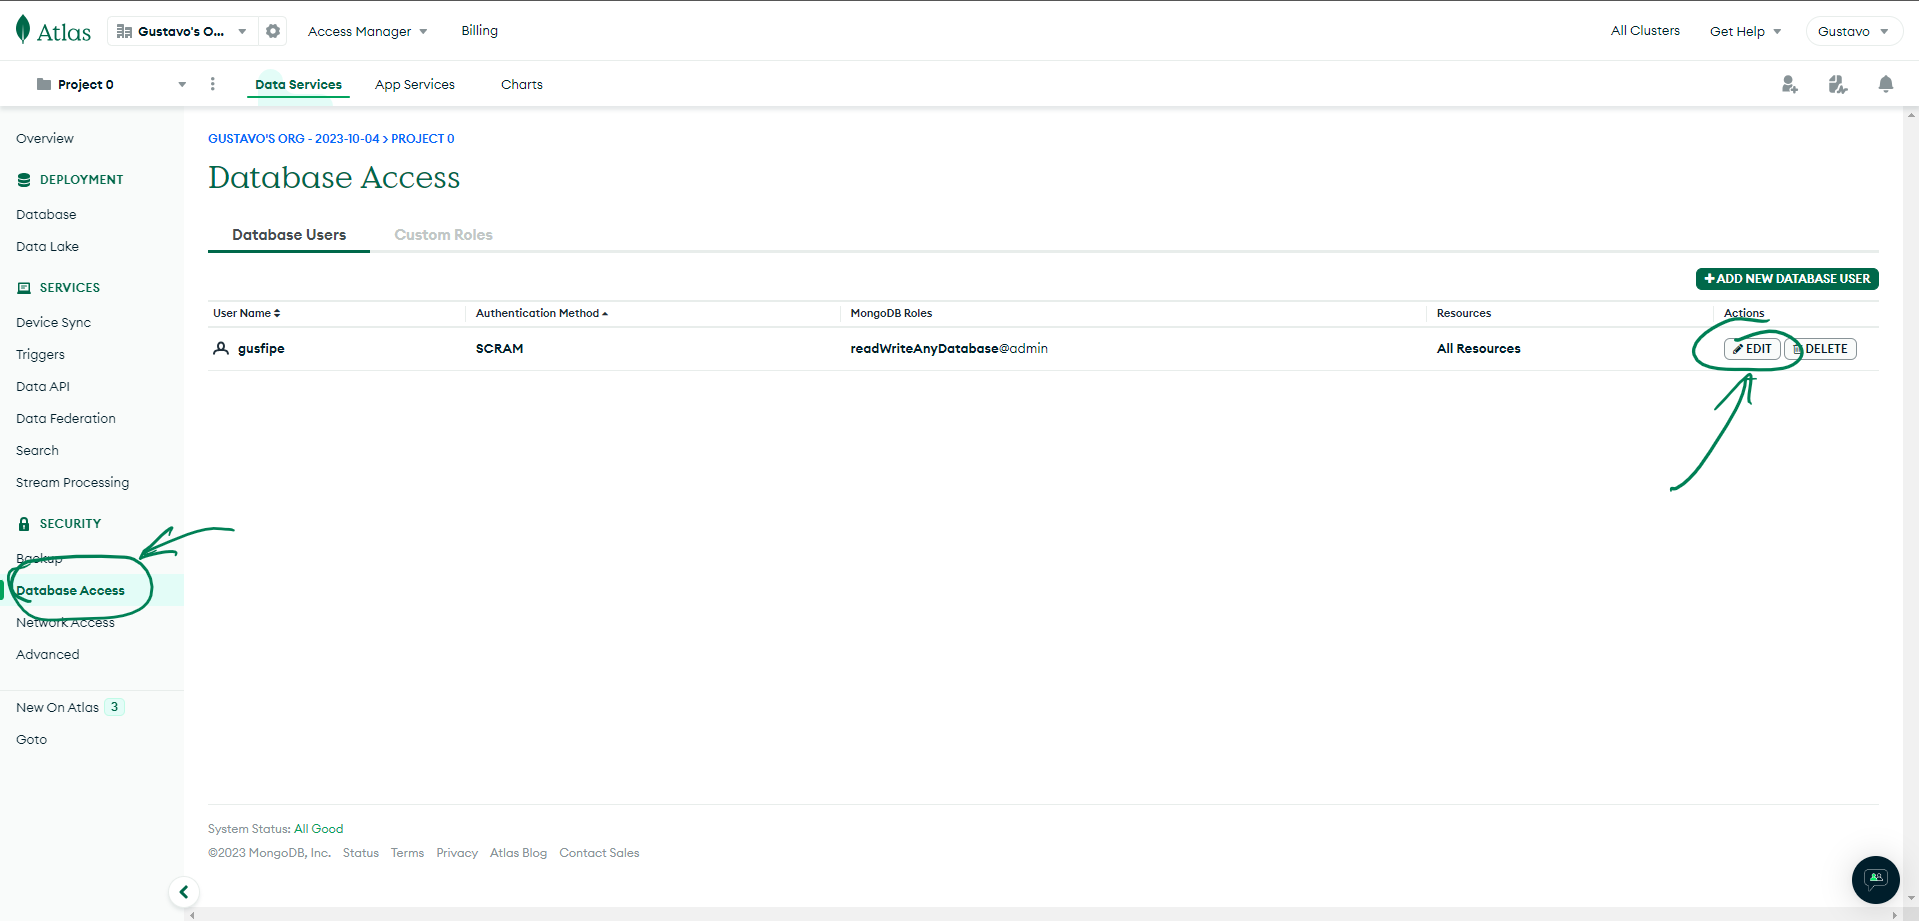Open Search in the sidebar
The height and width of the screenshot is (921, 1919).
37,451
